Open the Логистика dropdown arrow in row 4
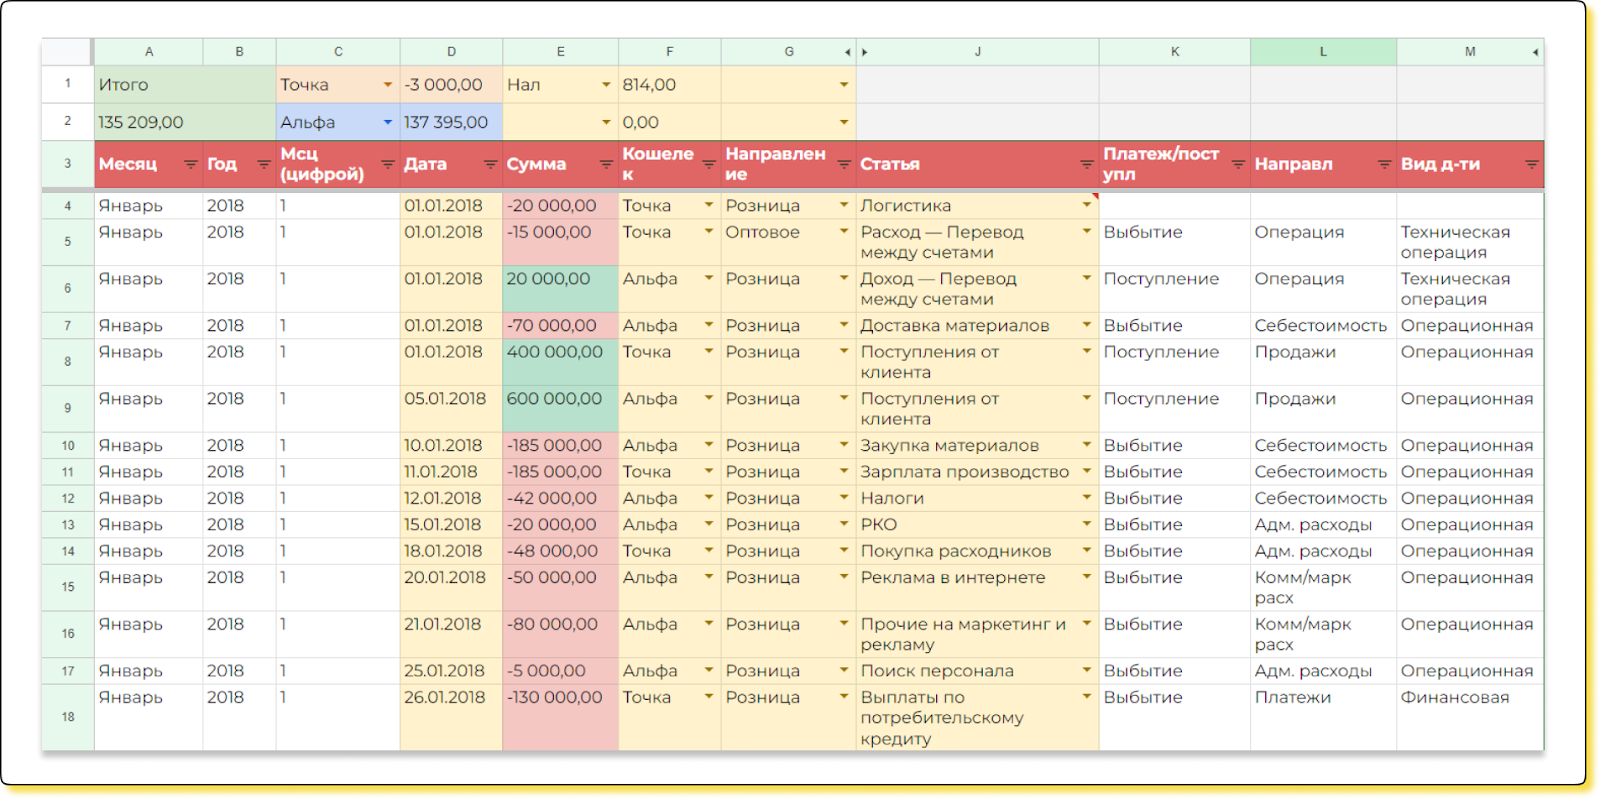The height and width of the screenshot is (799, 1600). pos(1086,205)
